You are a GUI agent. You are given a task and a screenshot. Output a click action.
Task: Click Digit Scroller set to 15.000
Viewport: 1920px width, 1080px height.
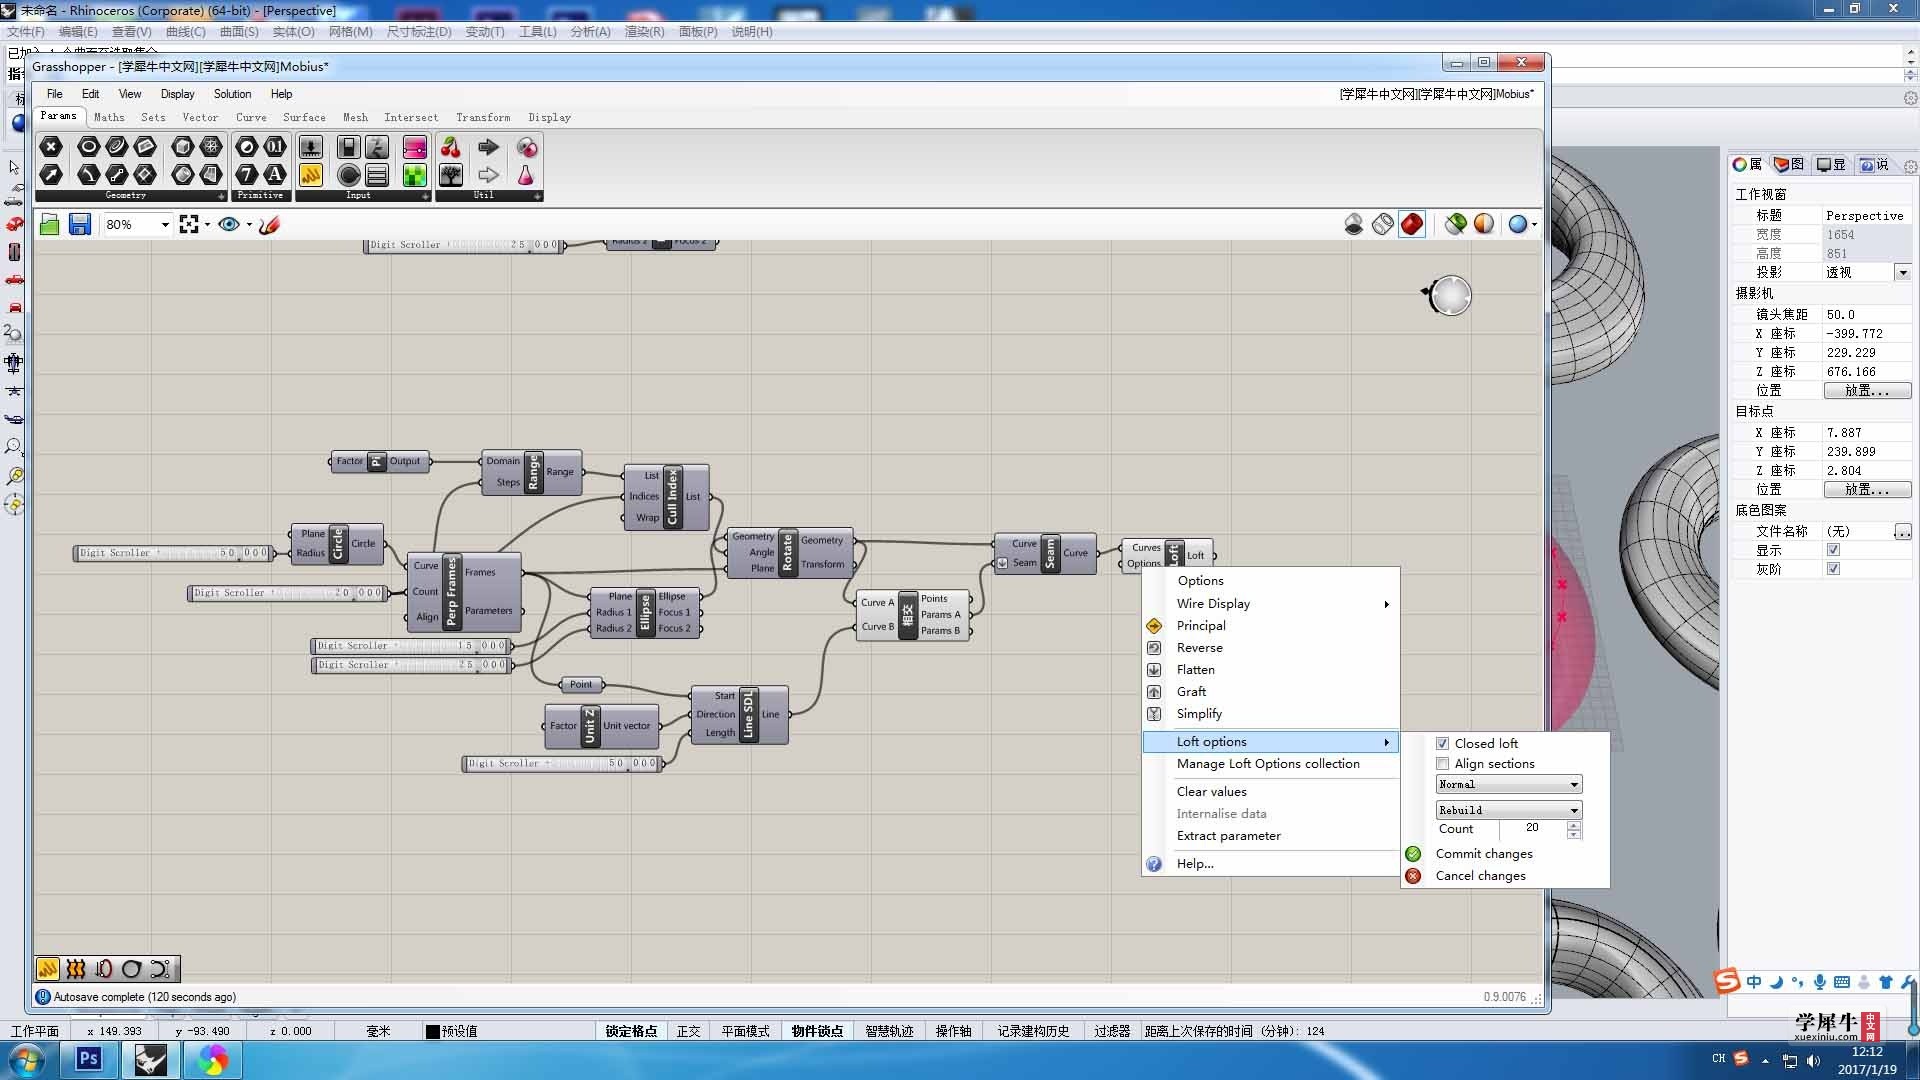412,646
